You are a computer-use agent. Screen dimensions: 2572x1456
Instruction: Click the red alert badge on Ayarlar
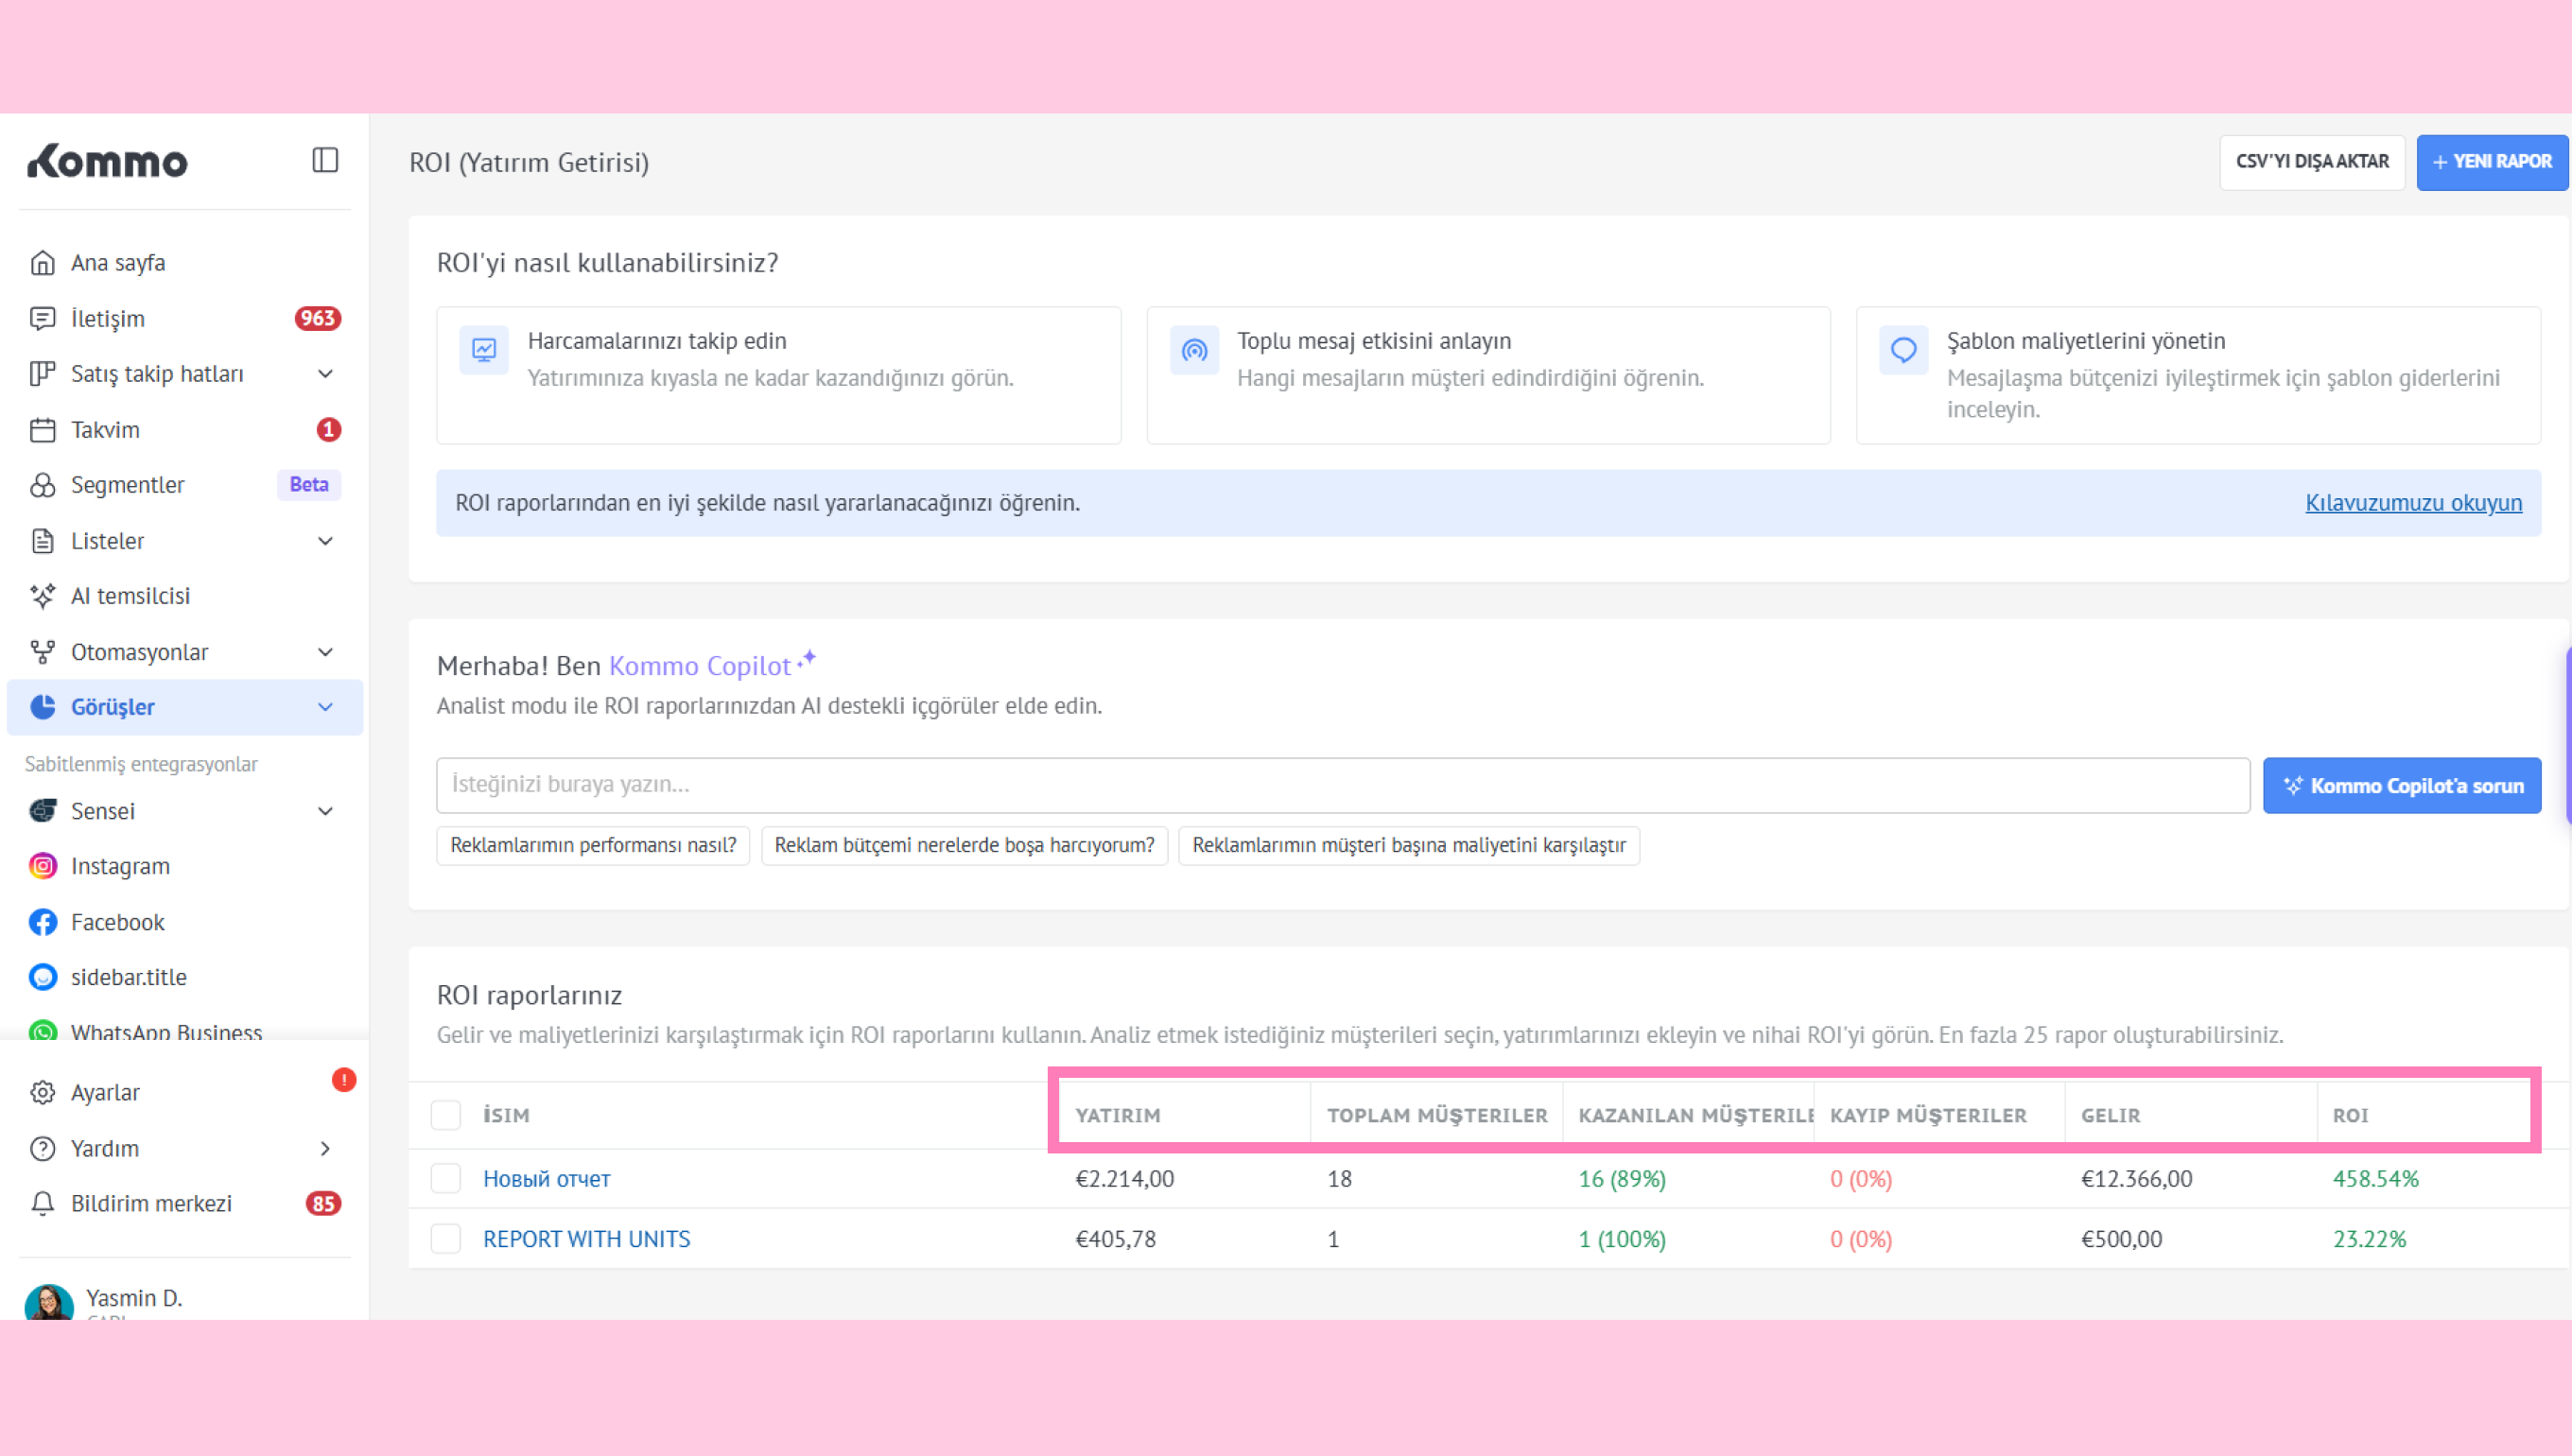click(344, 1080)
